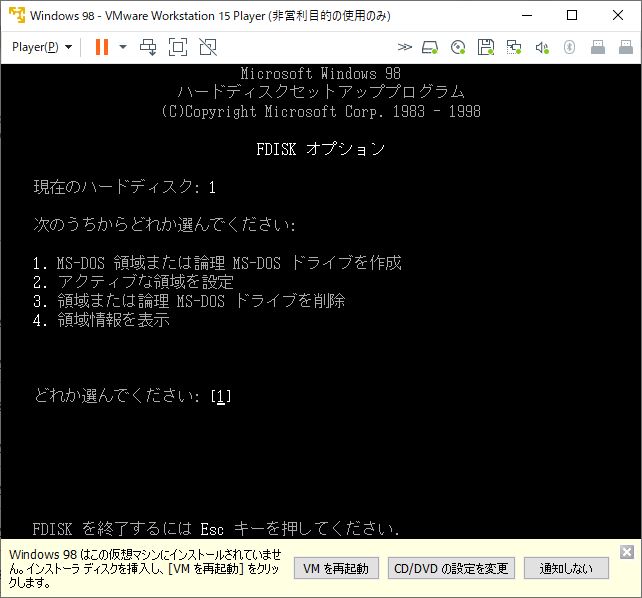
Task: Click the floppy drive device icon
Action: tap(486, 47)
